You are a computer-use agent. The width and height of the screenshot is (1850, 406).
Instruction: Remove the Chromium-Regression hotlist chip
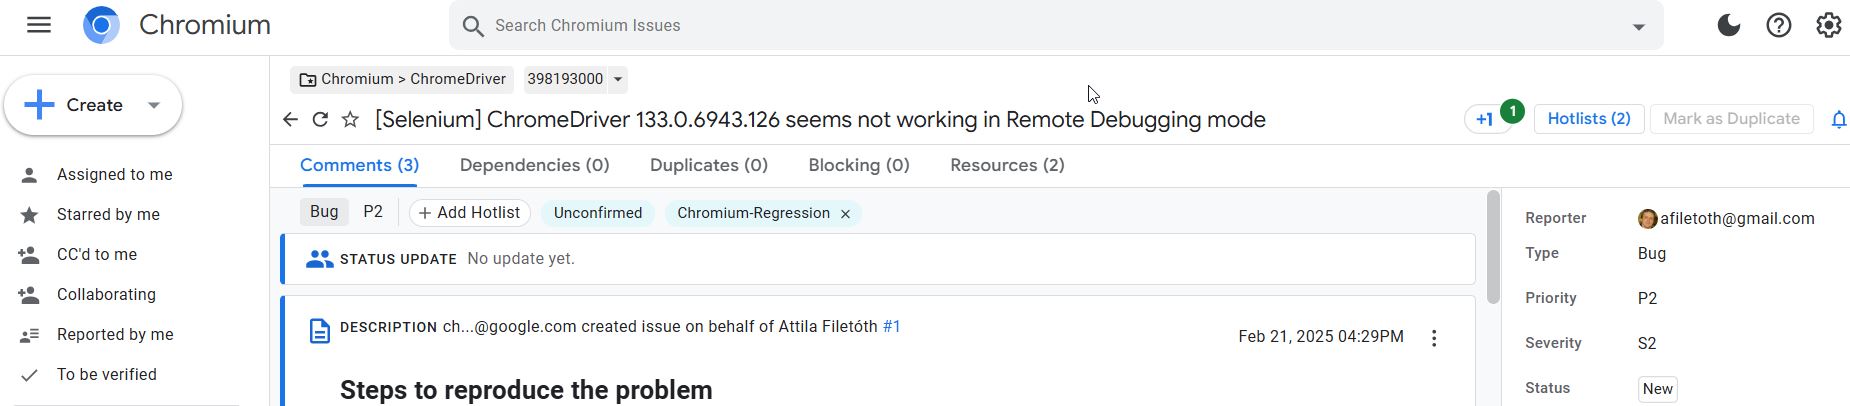(x=845, y=214)
